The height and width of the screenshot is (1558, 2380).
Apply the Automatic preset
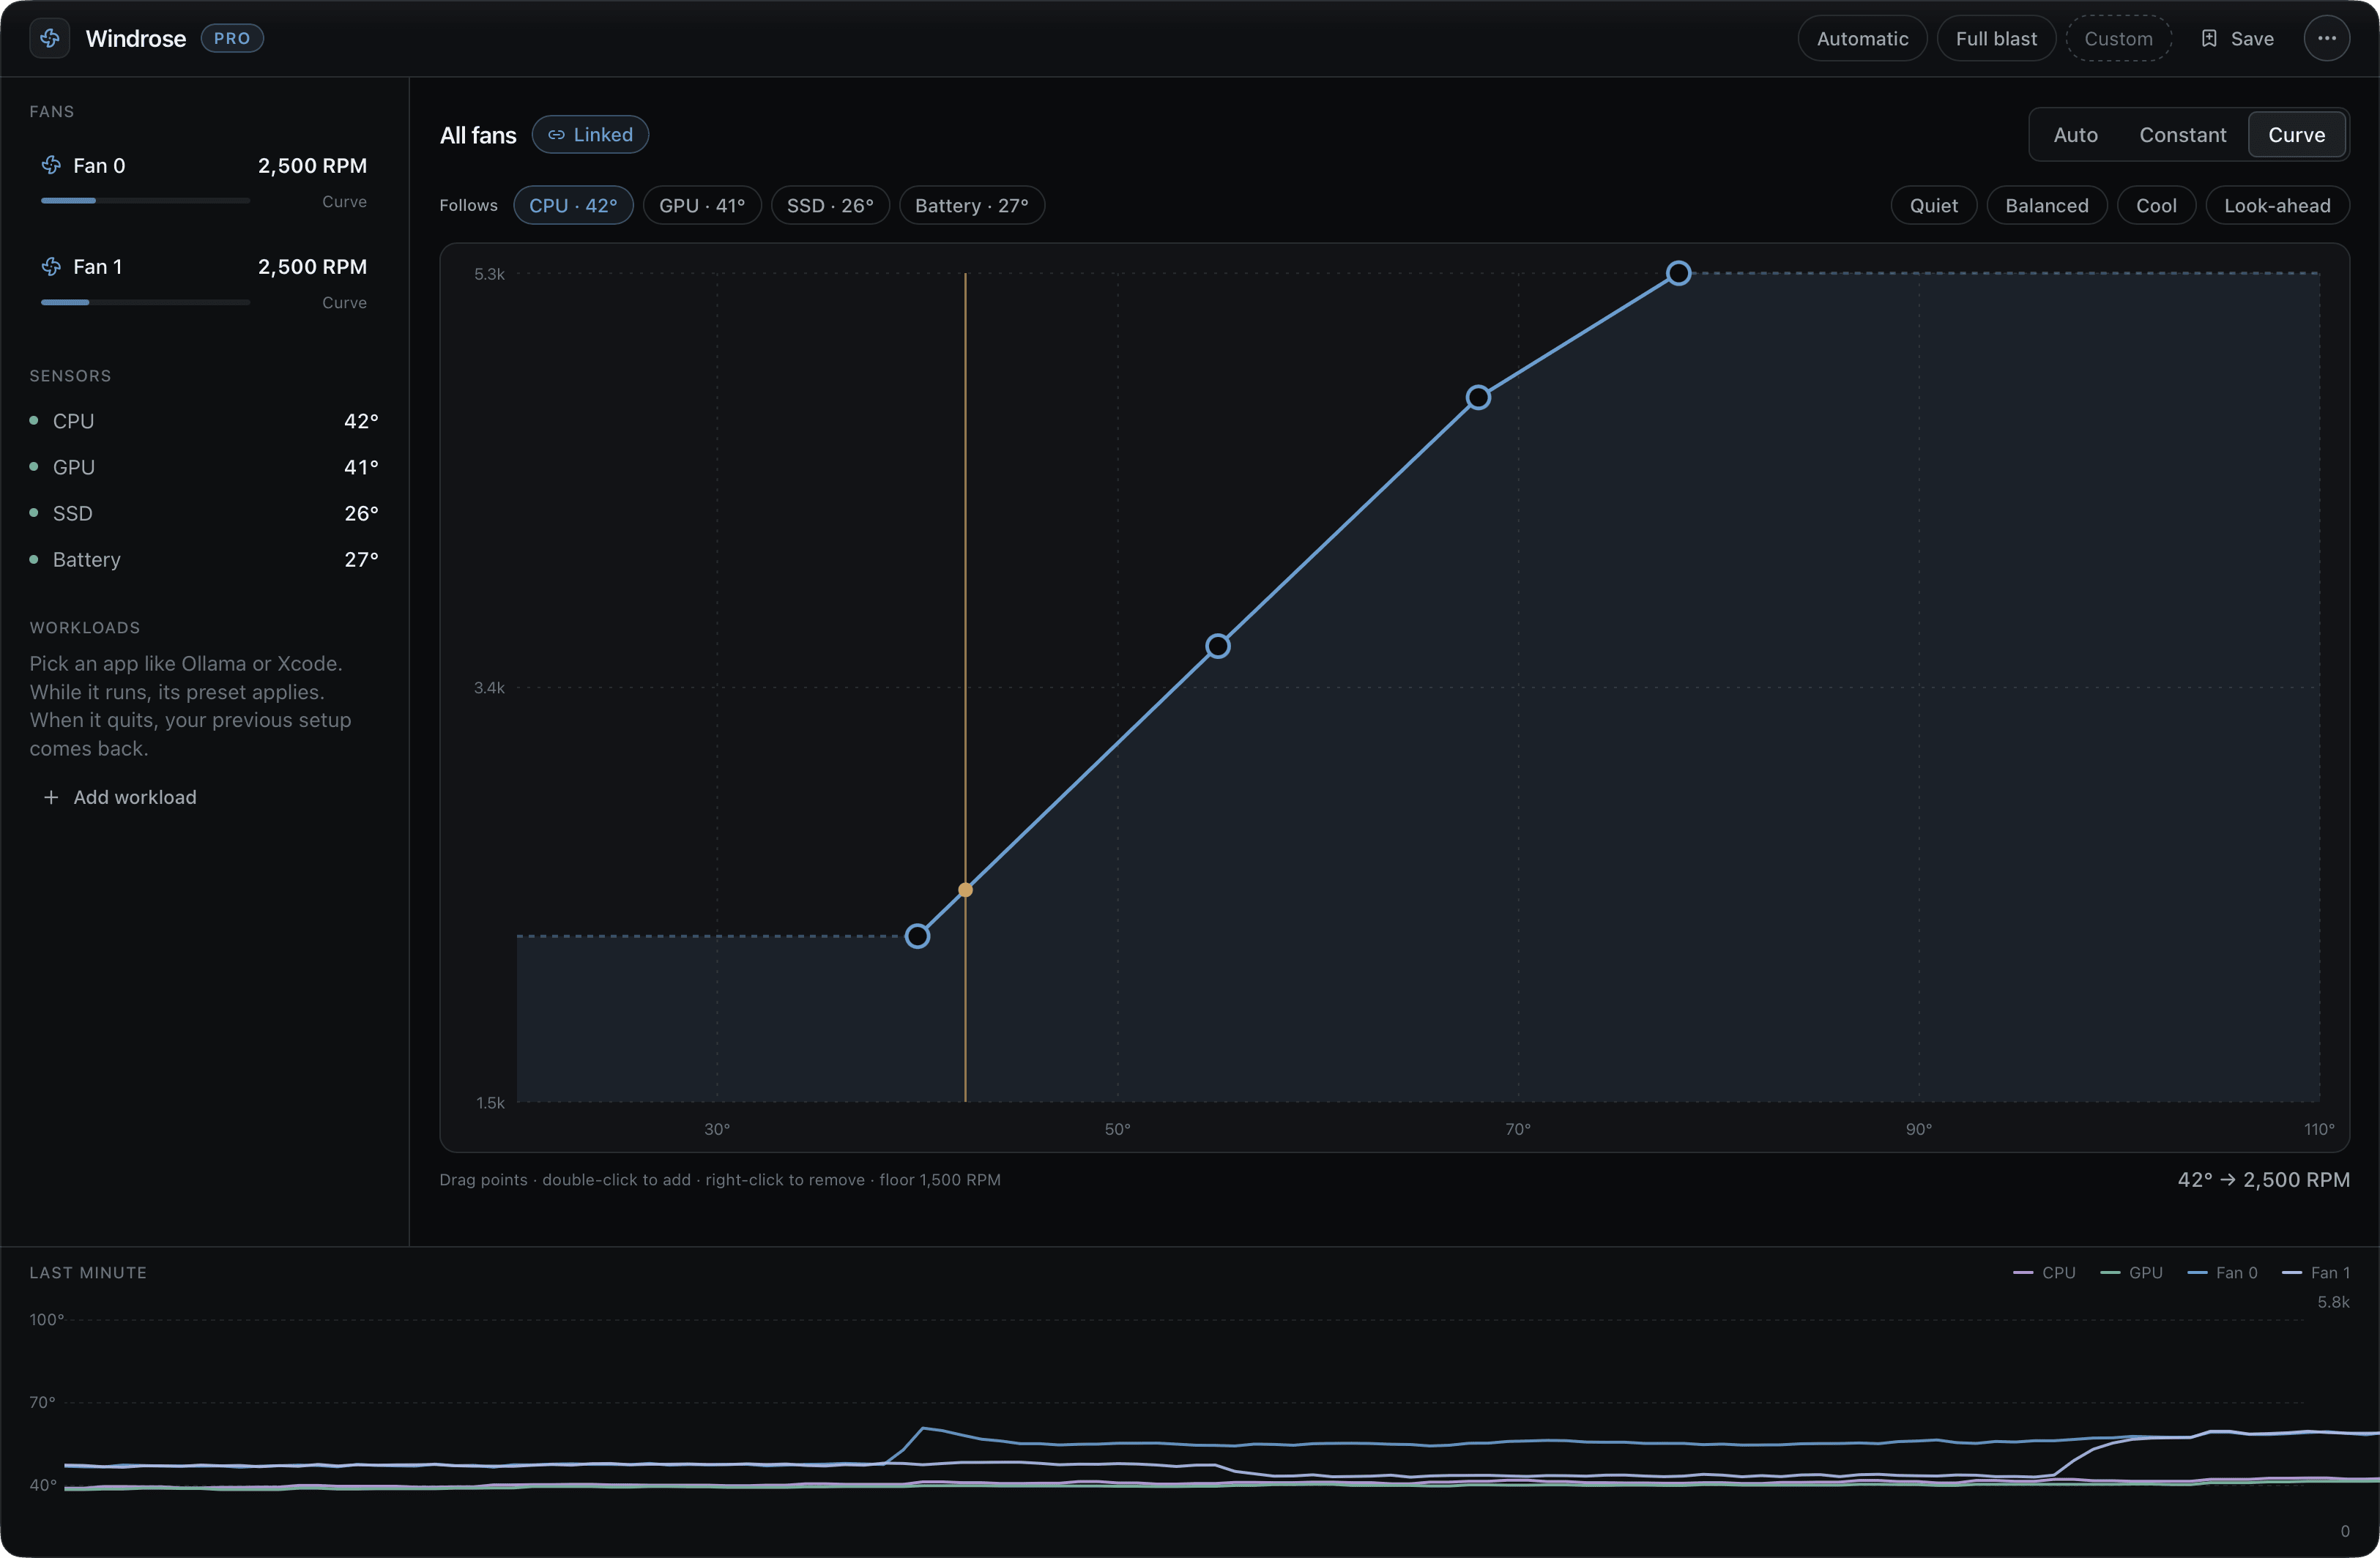tap(1863, 38)
